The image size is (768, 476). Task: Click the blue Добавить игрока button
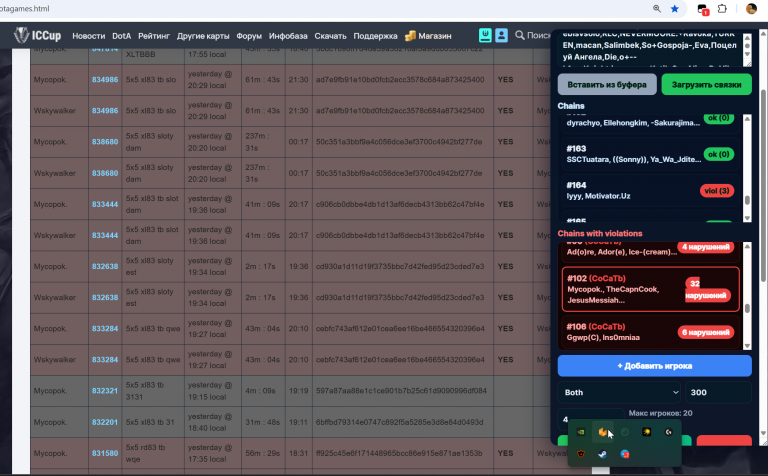pos(654,366)
